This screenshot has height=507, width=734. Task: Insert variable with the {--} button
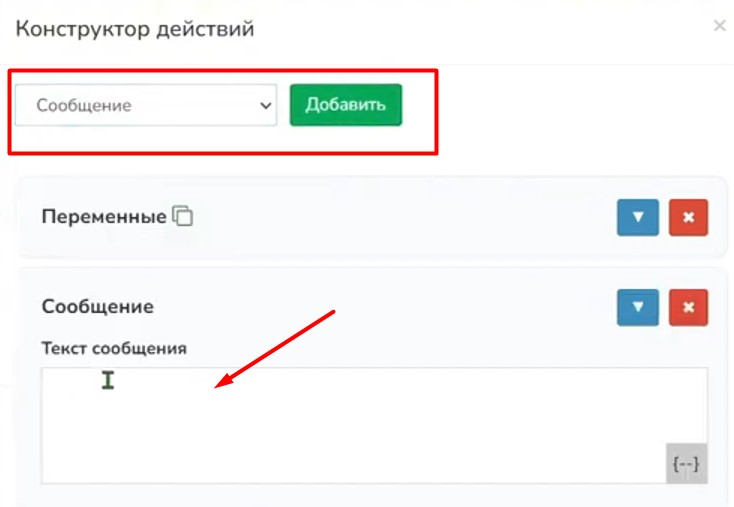click(686, 464)
